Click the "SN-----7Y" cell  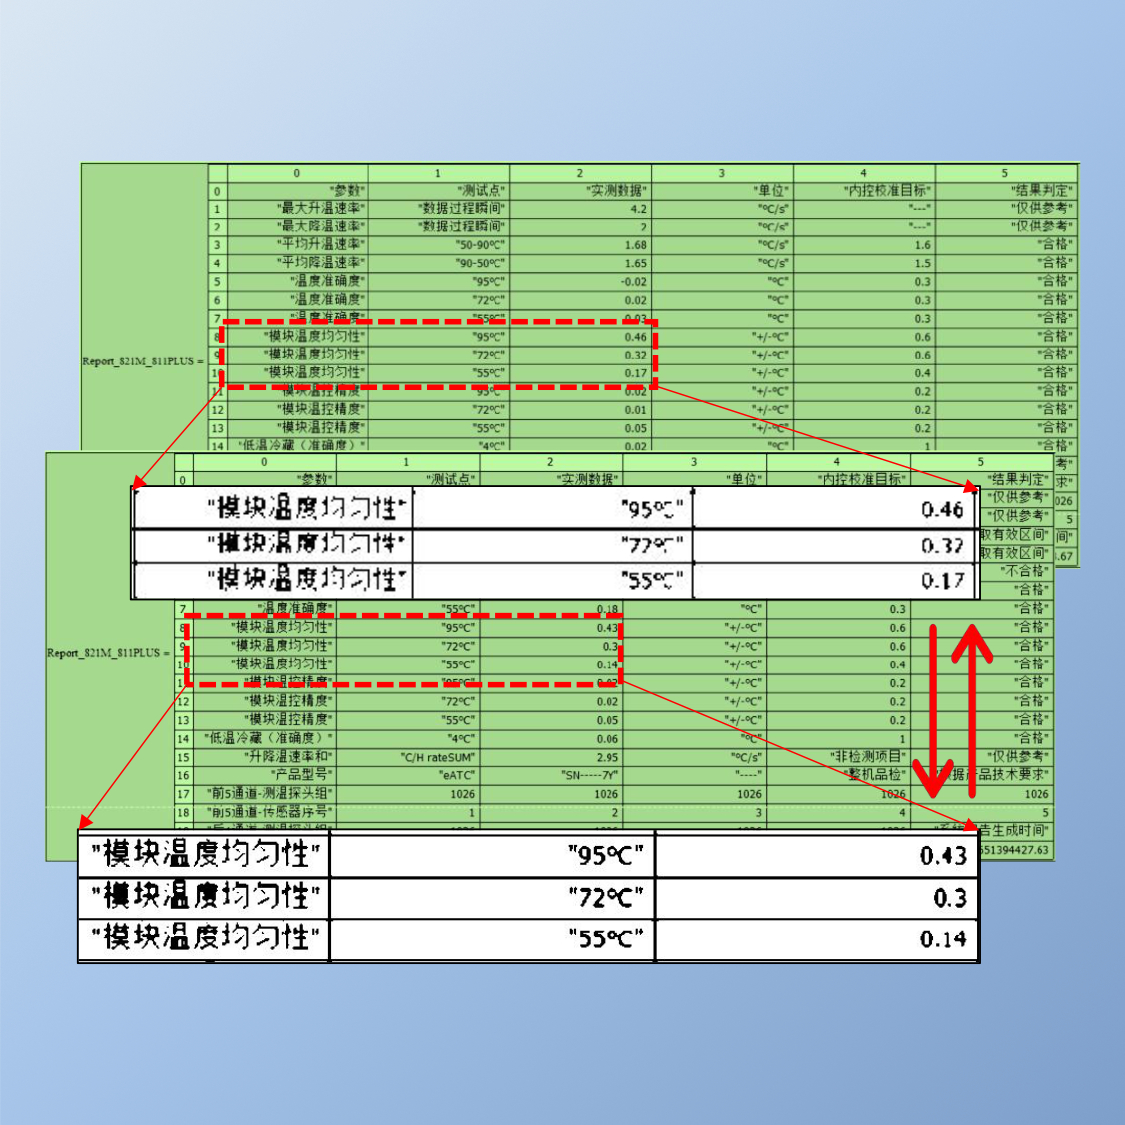pyautogui.click(x=551, y=775)
